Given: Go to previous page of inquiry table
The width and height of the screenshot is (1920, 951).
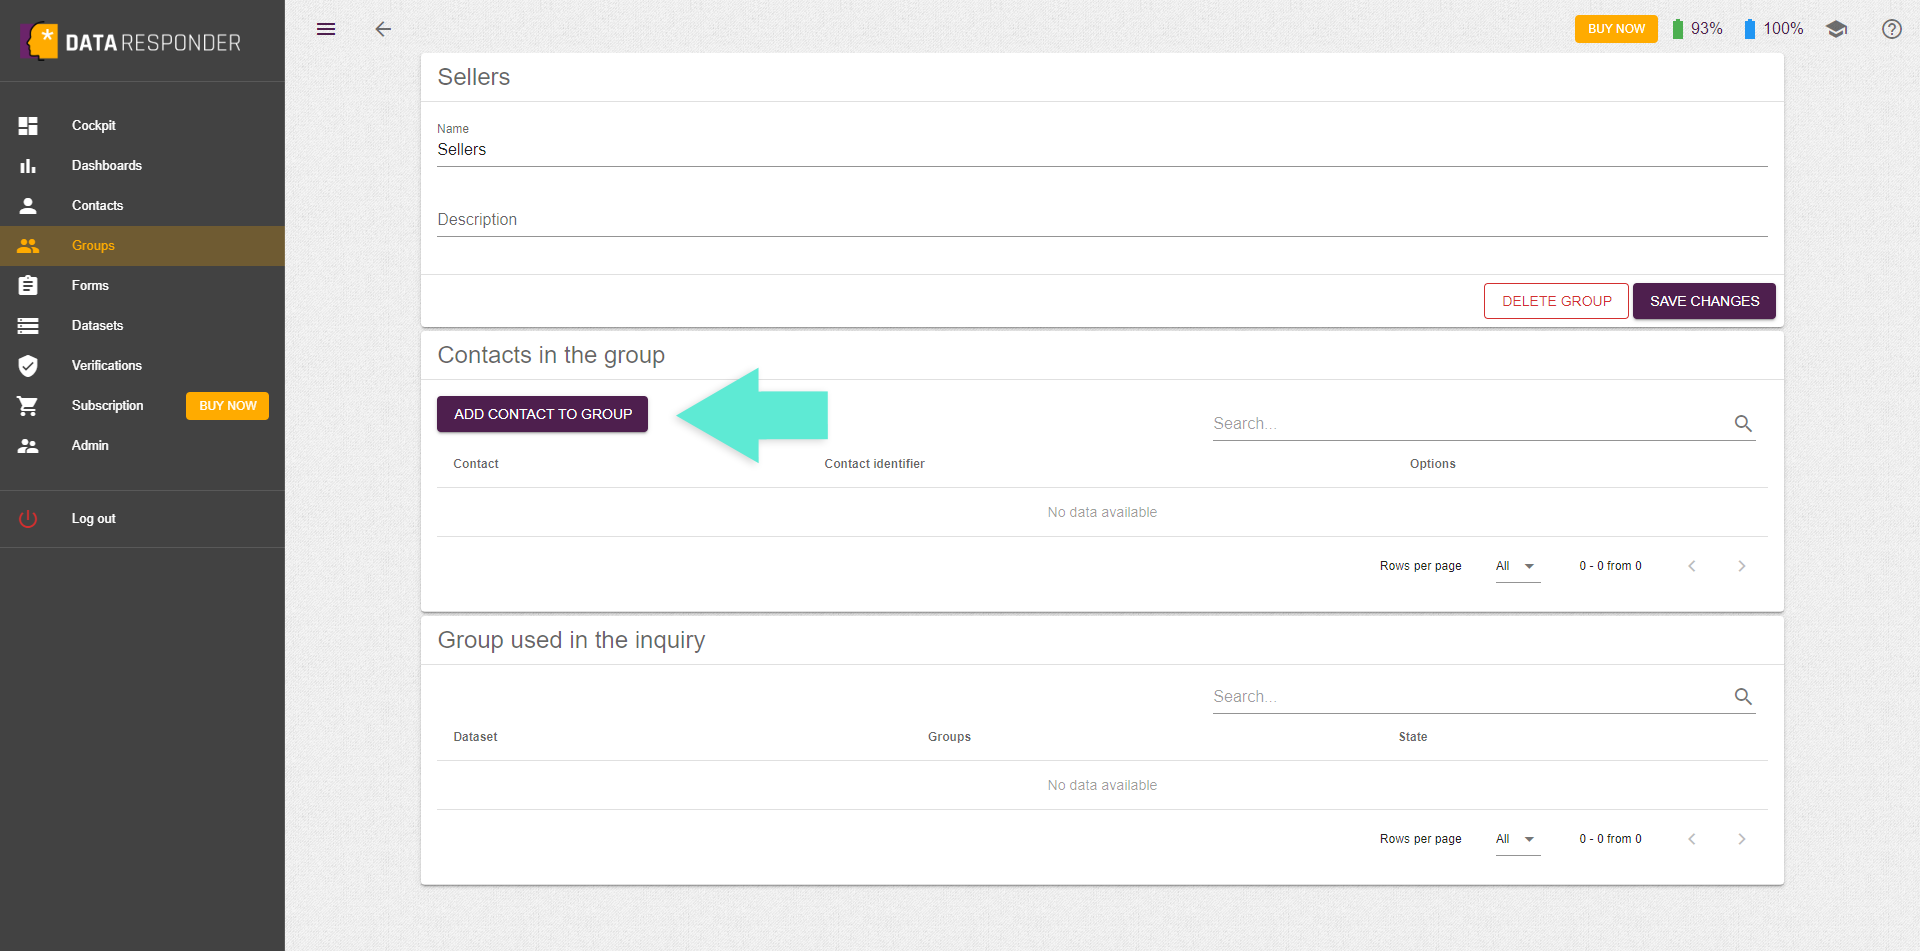Looking at the screenshot, I should tap(1692, 839).
